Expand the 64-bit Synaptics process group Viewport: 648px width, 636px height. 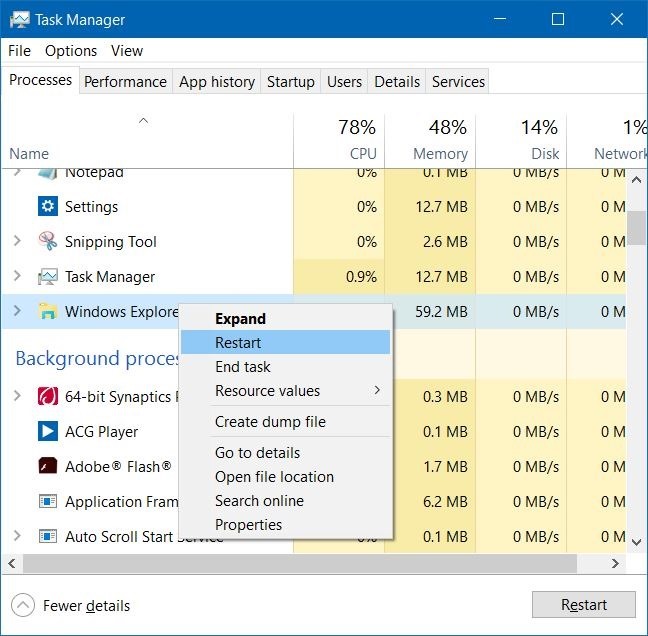pos(17,395)
